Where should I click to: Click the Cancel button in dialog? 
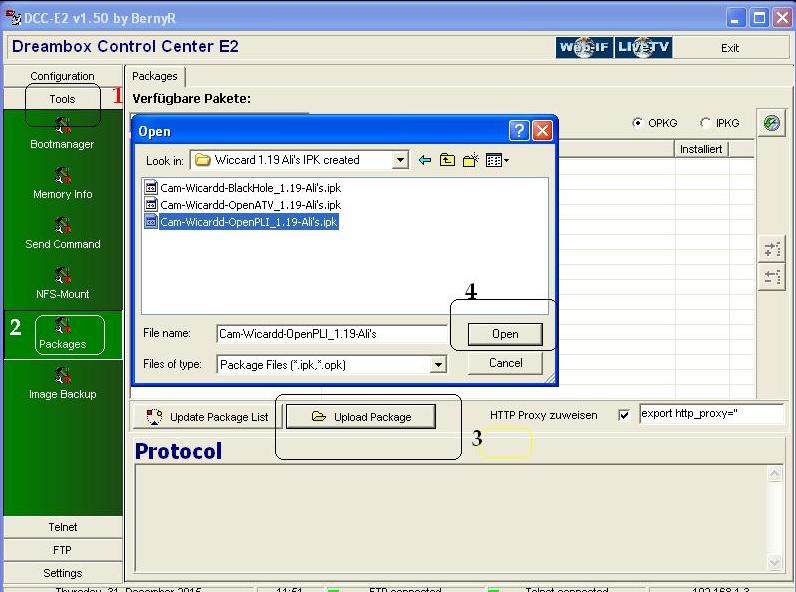click(505, 363)
